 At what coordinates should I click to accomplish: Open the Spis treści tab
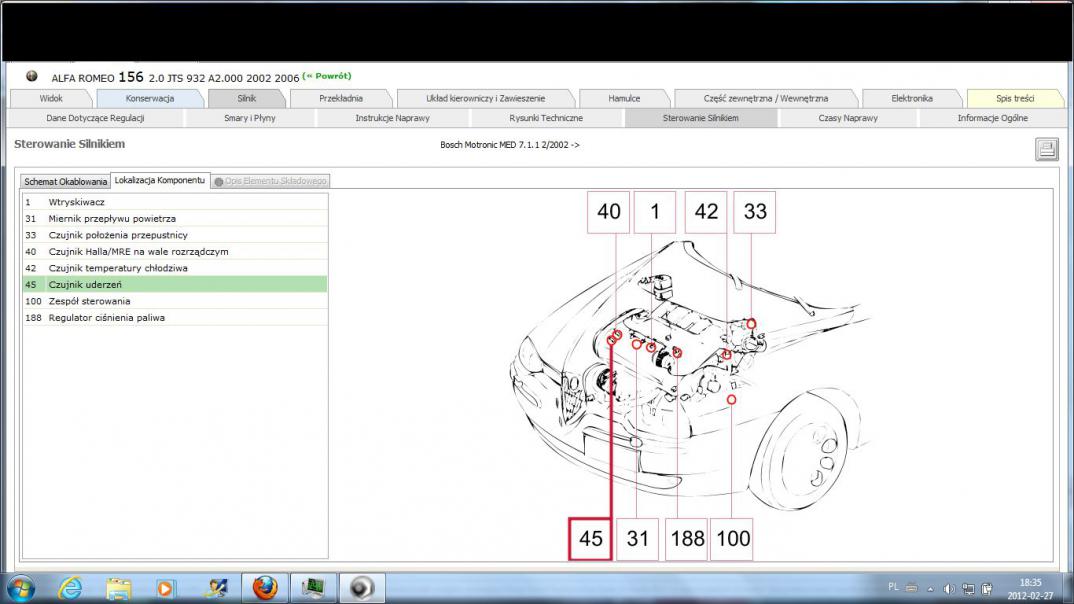coord(1015,99)
